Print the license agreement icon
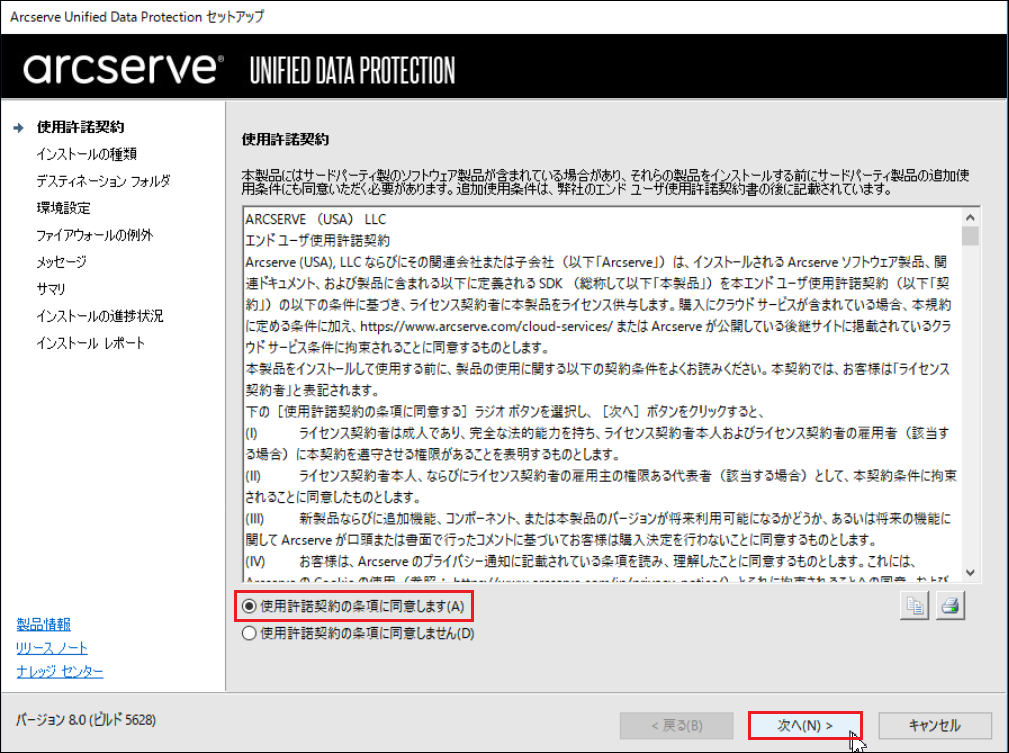 point(950,606)
